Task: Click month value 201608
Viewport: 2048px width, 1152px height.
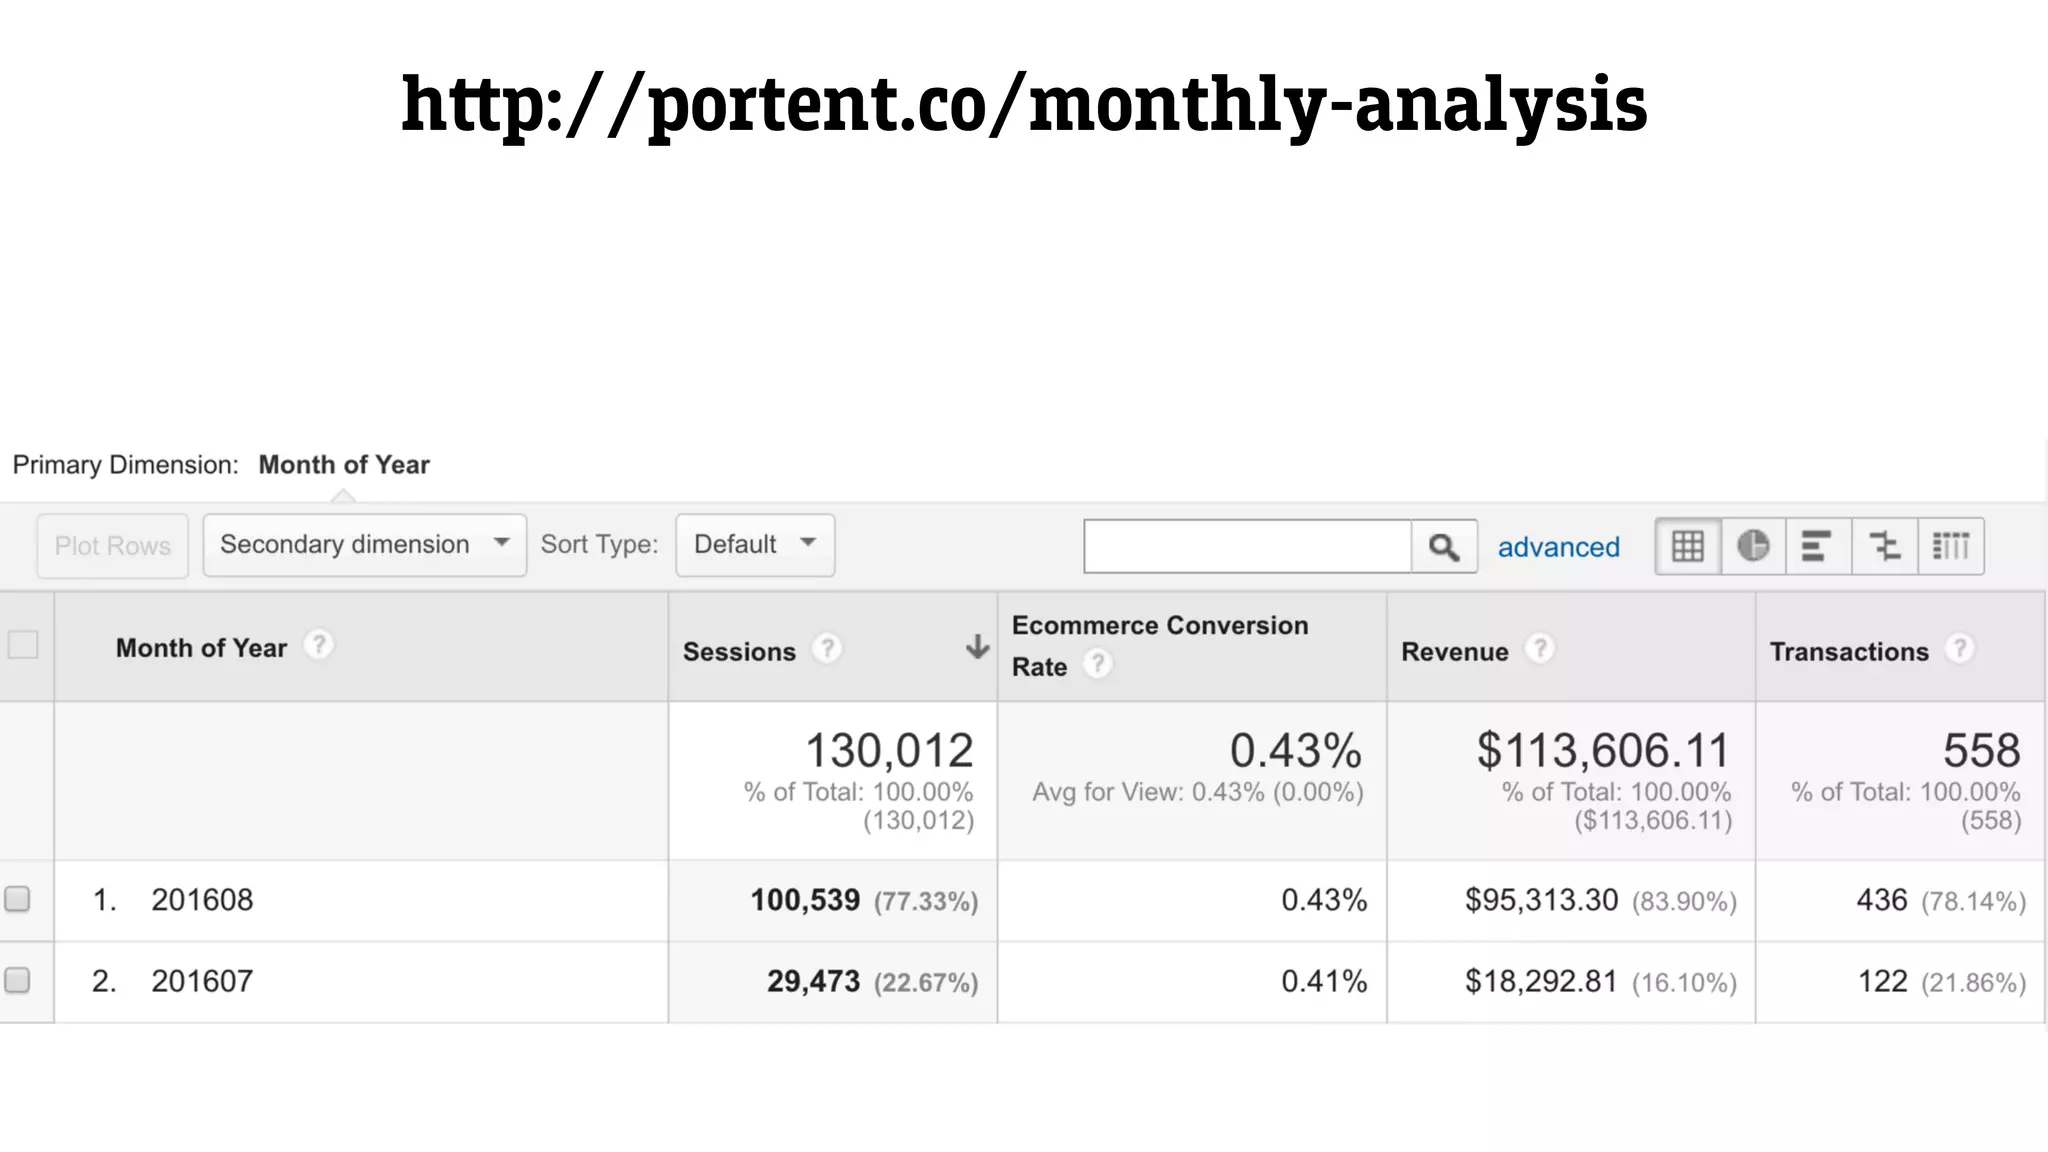Action: [x=202, y=900]
